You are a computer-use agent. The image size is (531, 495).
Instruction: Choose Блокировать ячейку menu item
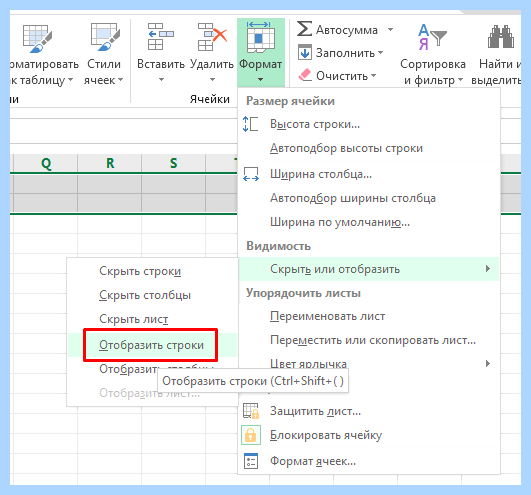pyautogui.click(x=369, y=435)
